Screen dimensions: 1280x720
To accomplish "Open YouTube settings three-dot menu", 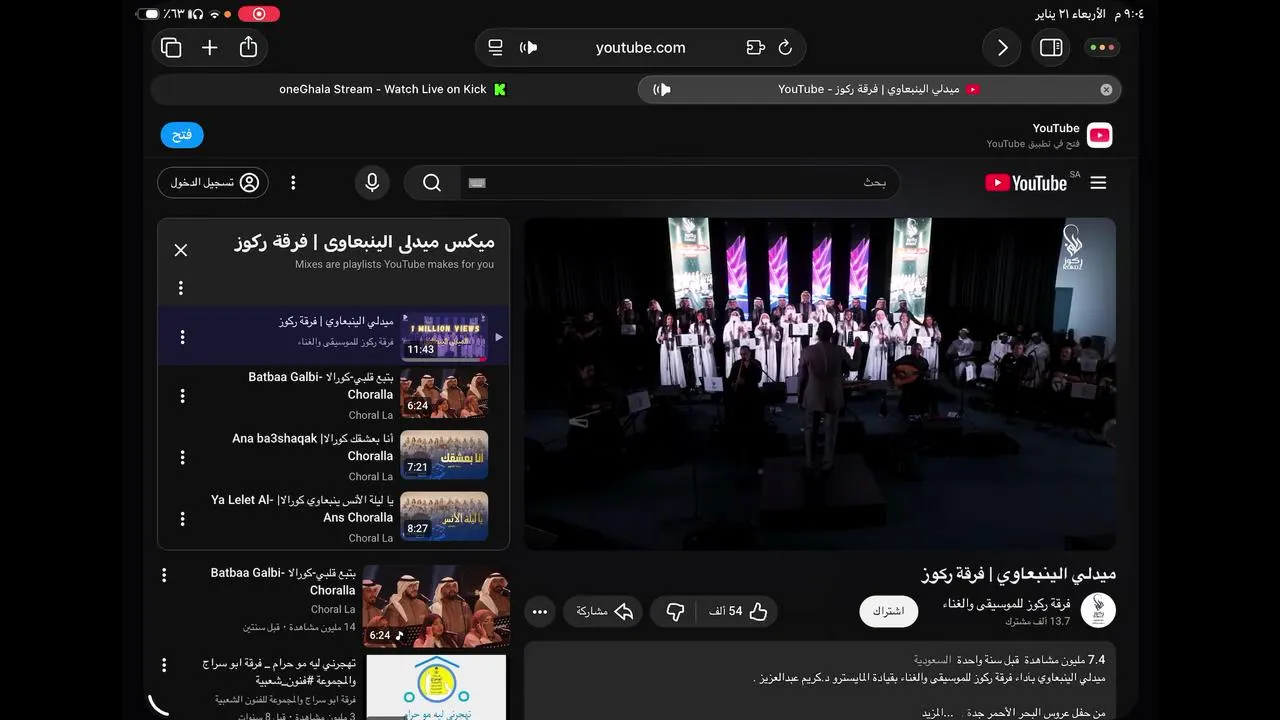I will [x=293, y=182].
